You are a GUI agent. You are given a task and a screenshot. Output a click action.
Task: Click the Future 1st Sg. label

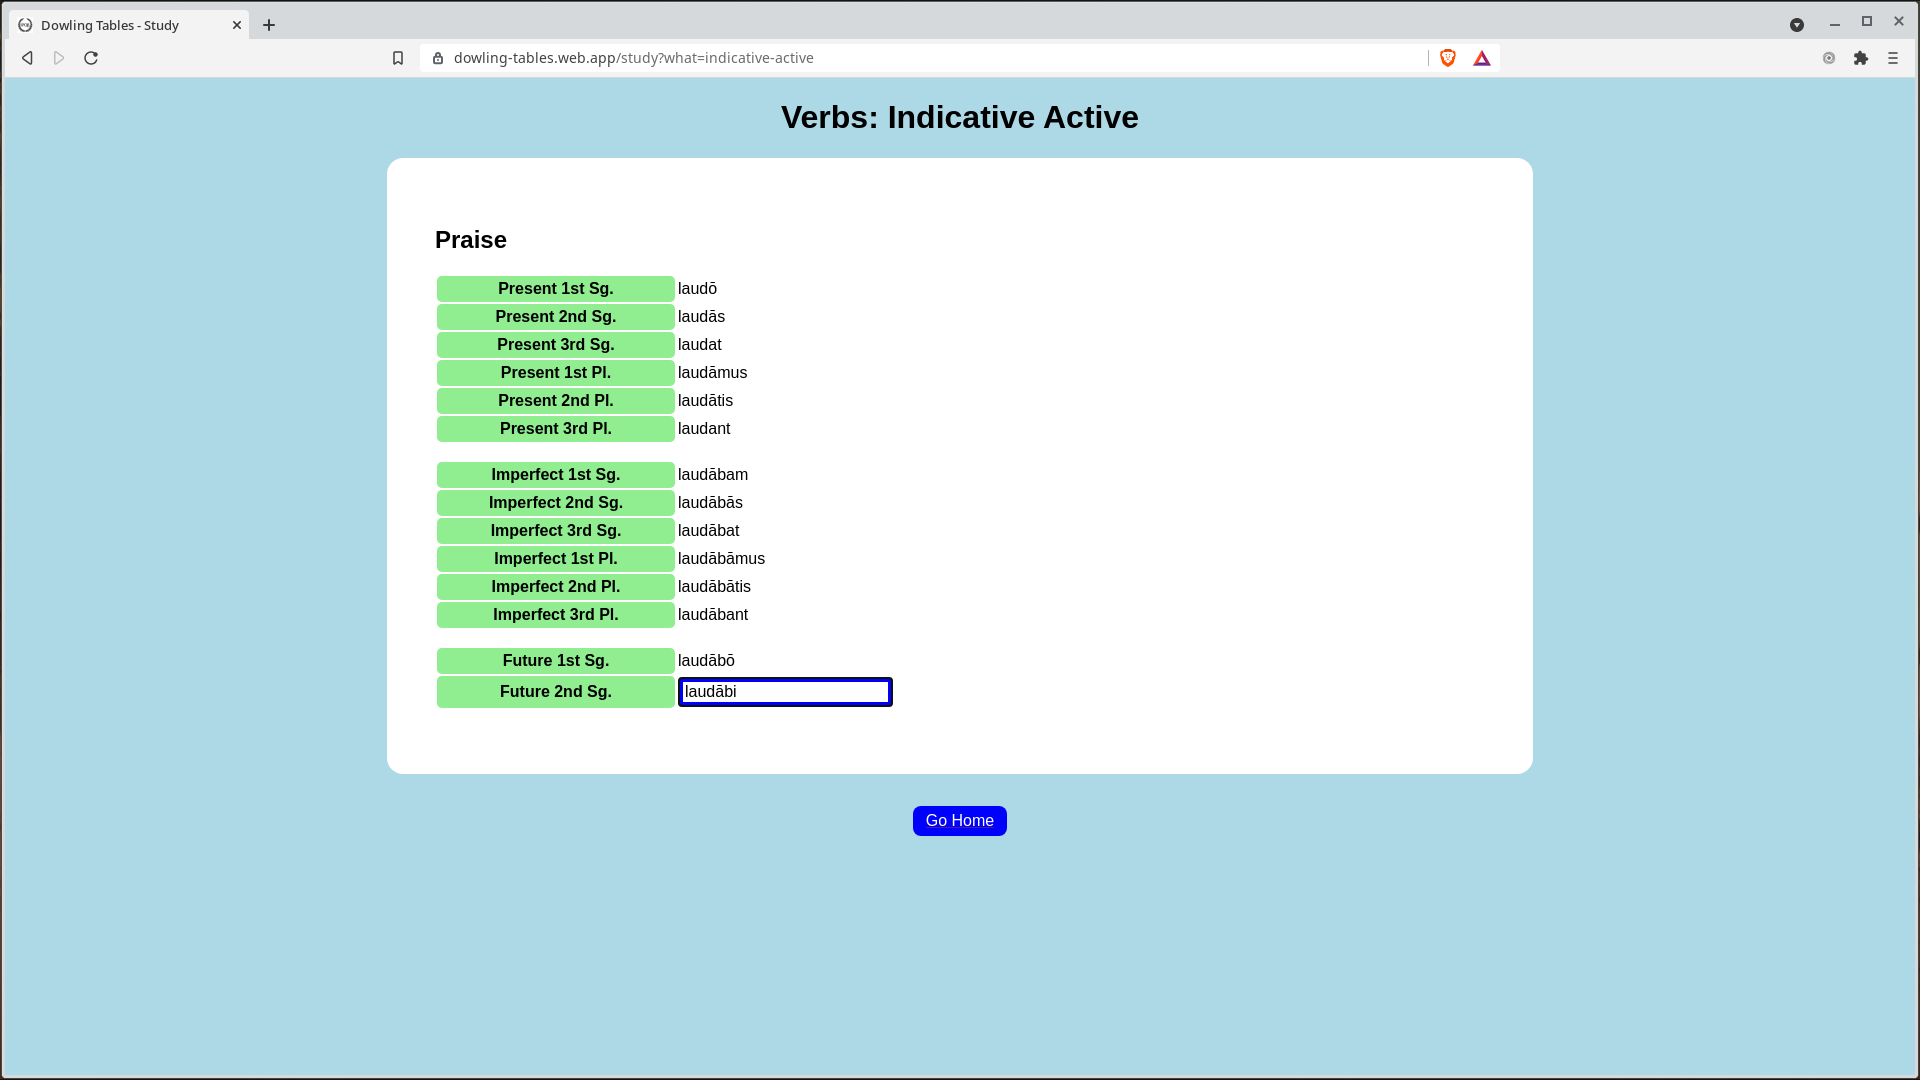coord(556,661)
